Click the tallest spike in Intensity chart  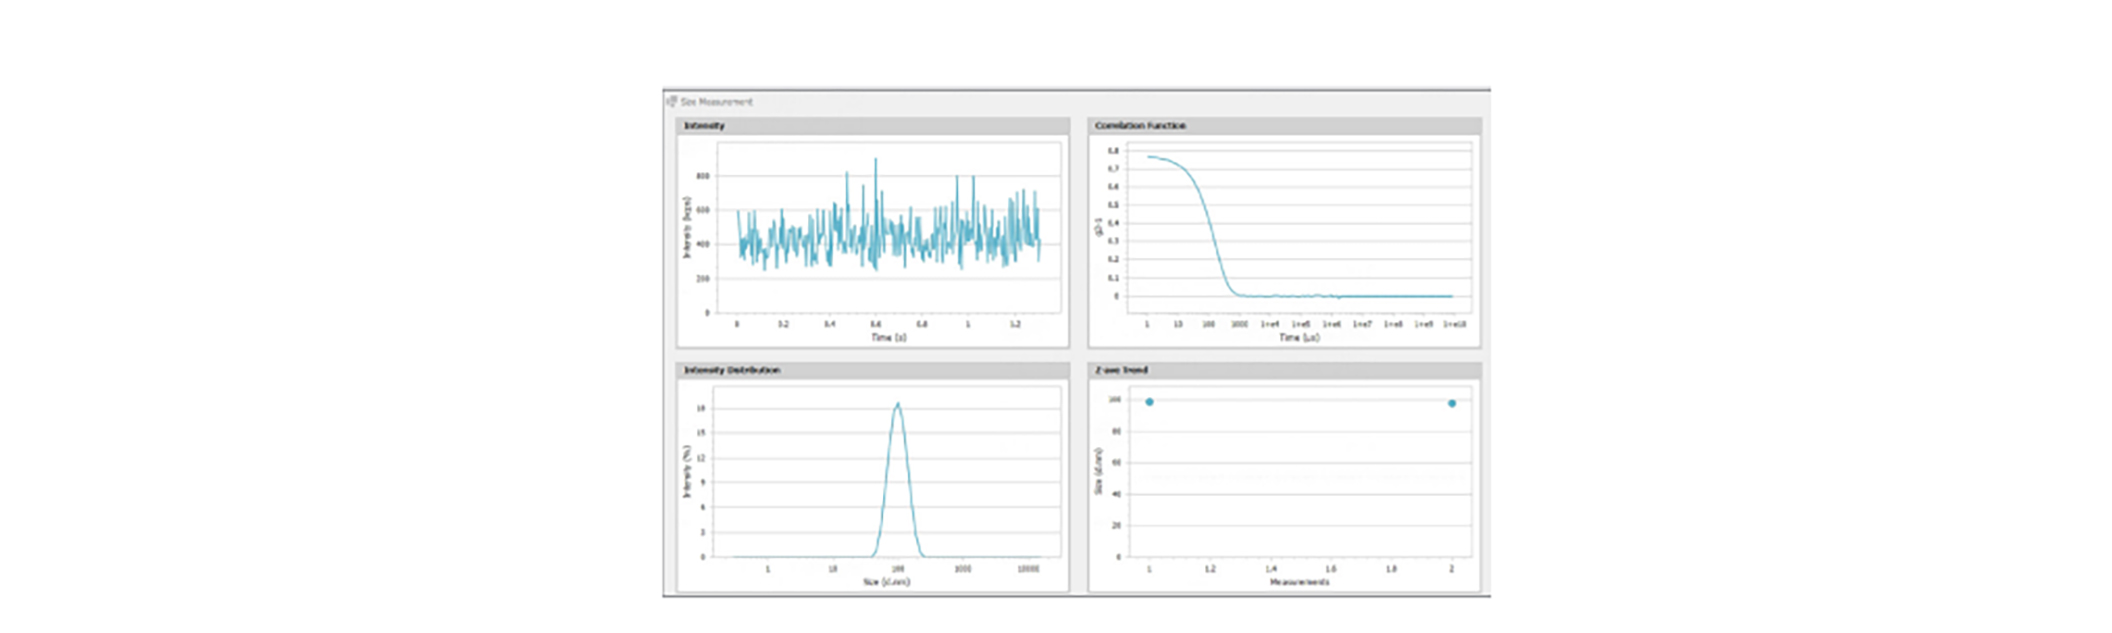pos(876,160)
